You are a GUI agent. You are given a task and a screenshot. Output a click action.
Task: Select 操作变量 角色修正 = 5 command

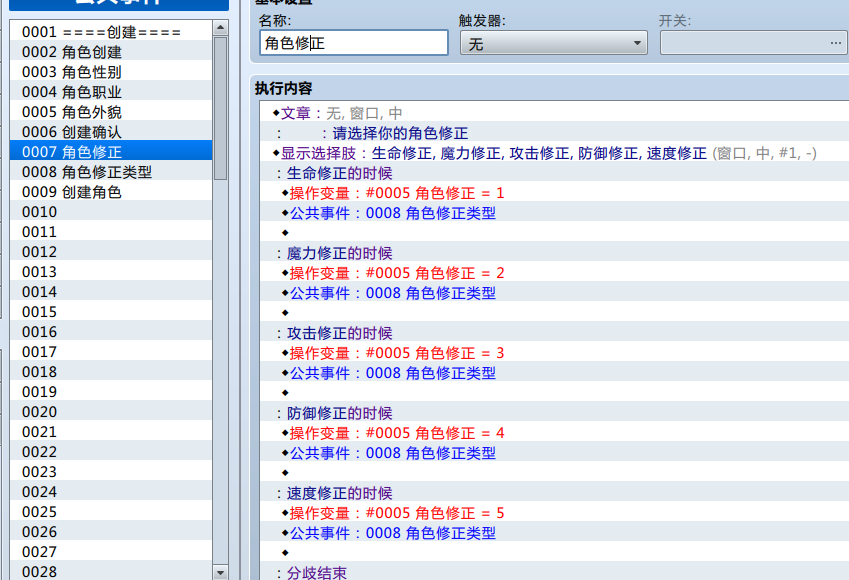[x=554, y=513]
